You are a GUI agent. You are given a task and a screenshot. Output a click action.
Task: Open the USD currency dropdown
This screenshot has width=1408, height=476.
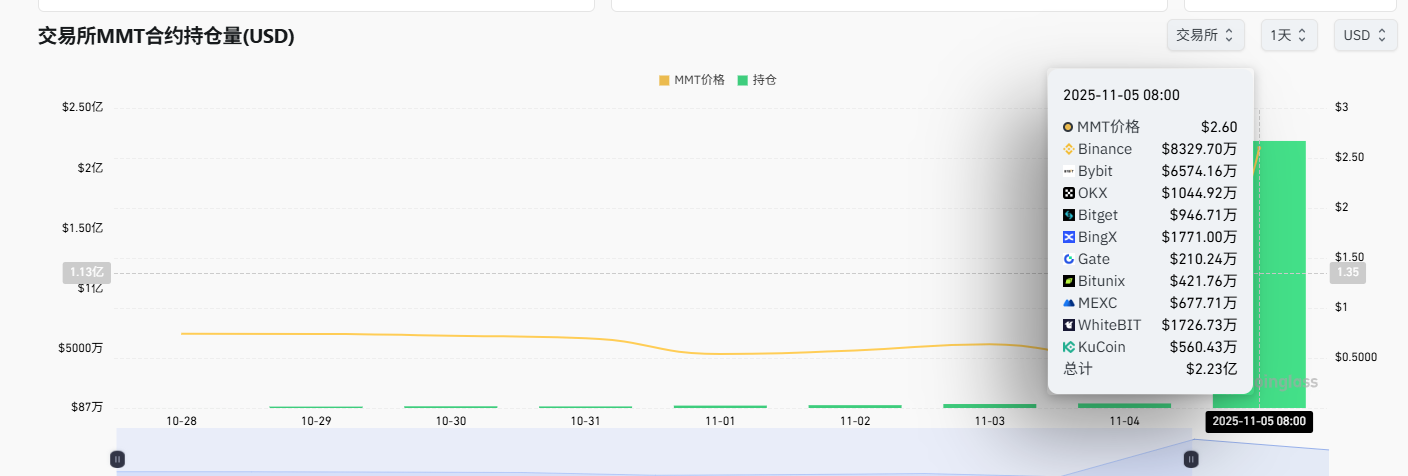[1365, 35]
